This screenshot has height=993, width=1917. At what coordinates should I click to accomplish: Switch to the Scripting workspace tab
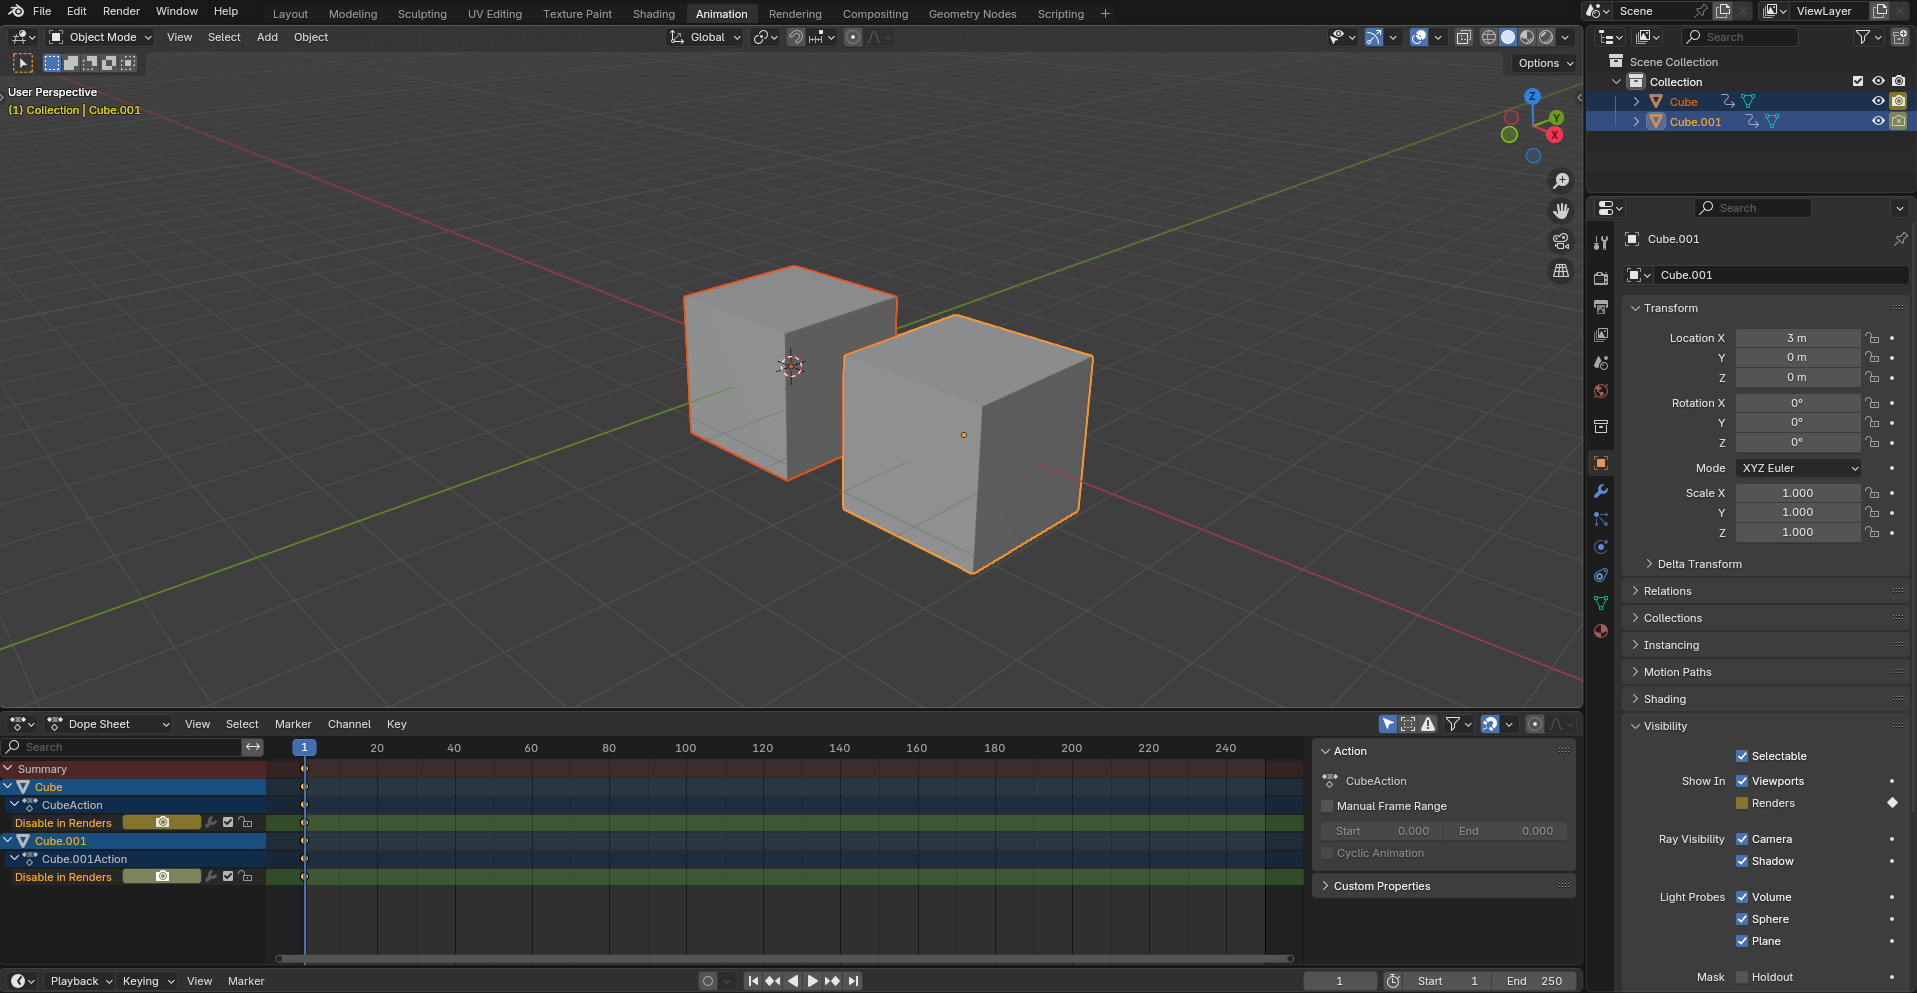pos(1060,13)
